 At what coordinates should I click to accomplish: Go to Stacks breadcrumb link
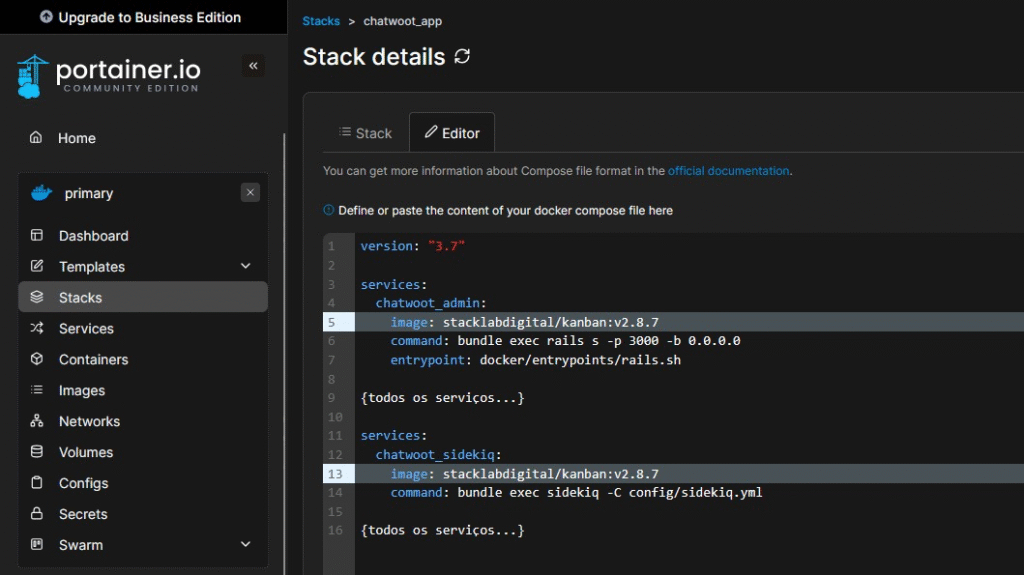[x=321, y=21]
